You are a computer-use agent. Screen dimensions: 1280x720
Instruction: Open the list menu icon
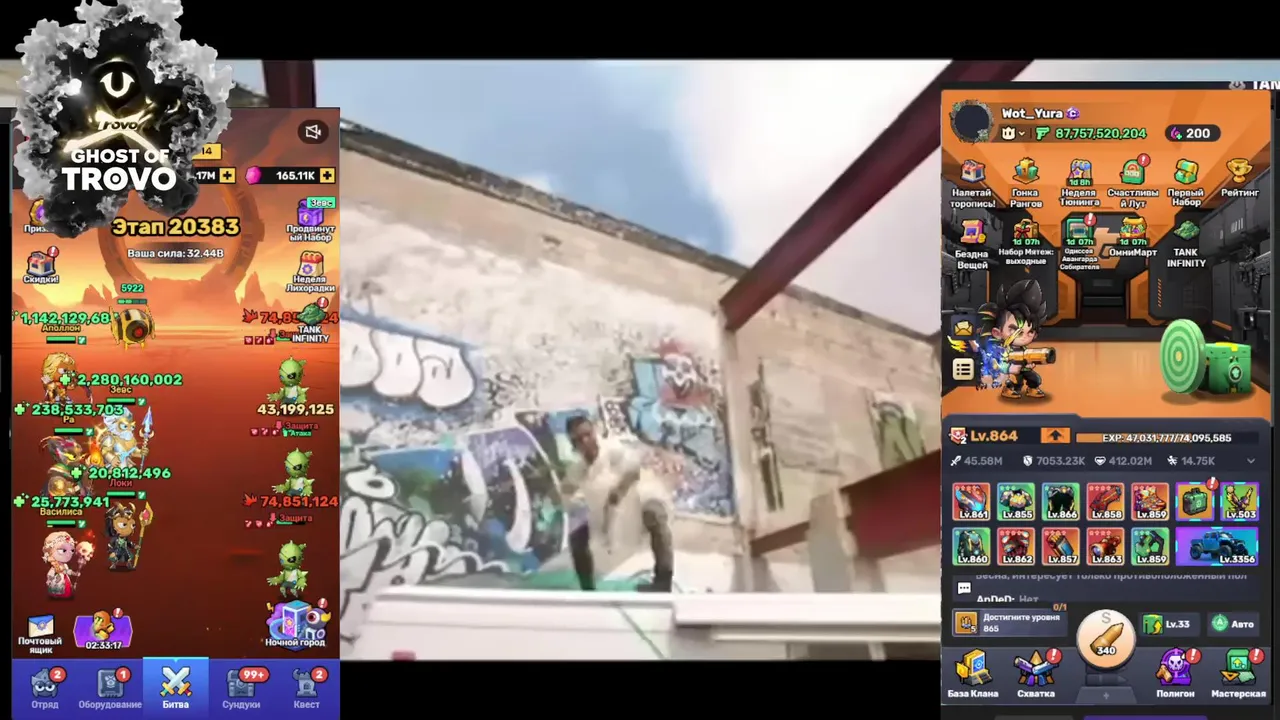coord(963,370)
